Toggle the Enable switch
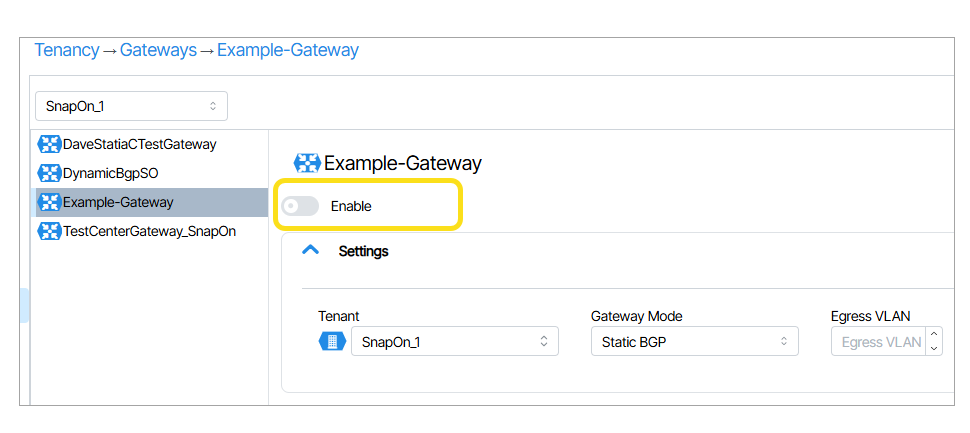The image size is (970, 433). click(x=300, y=206)
